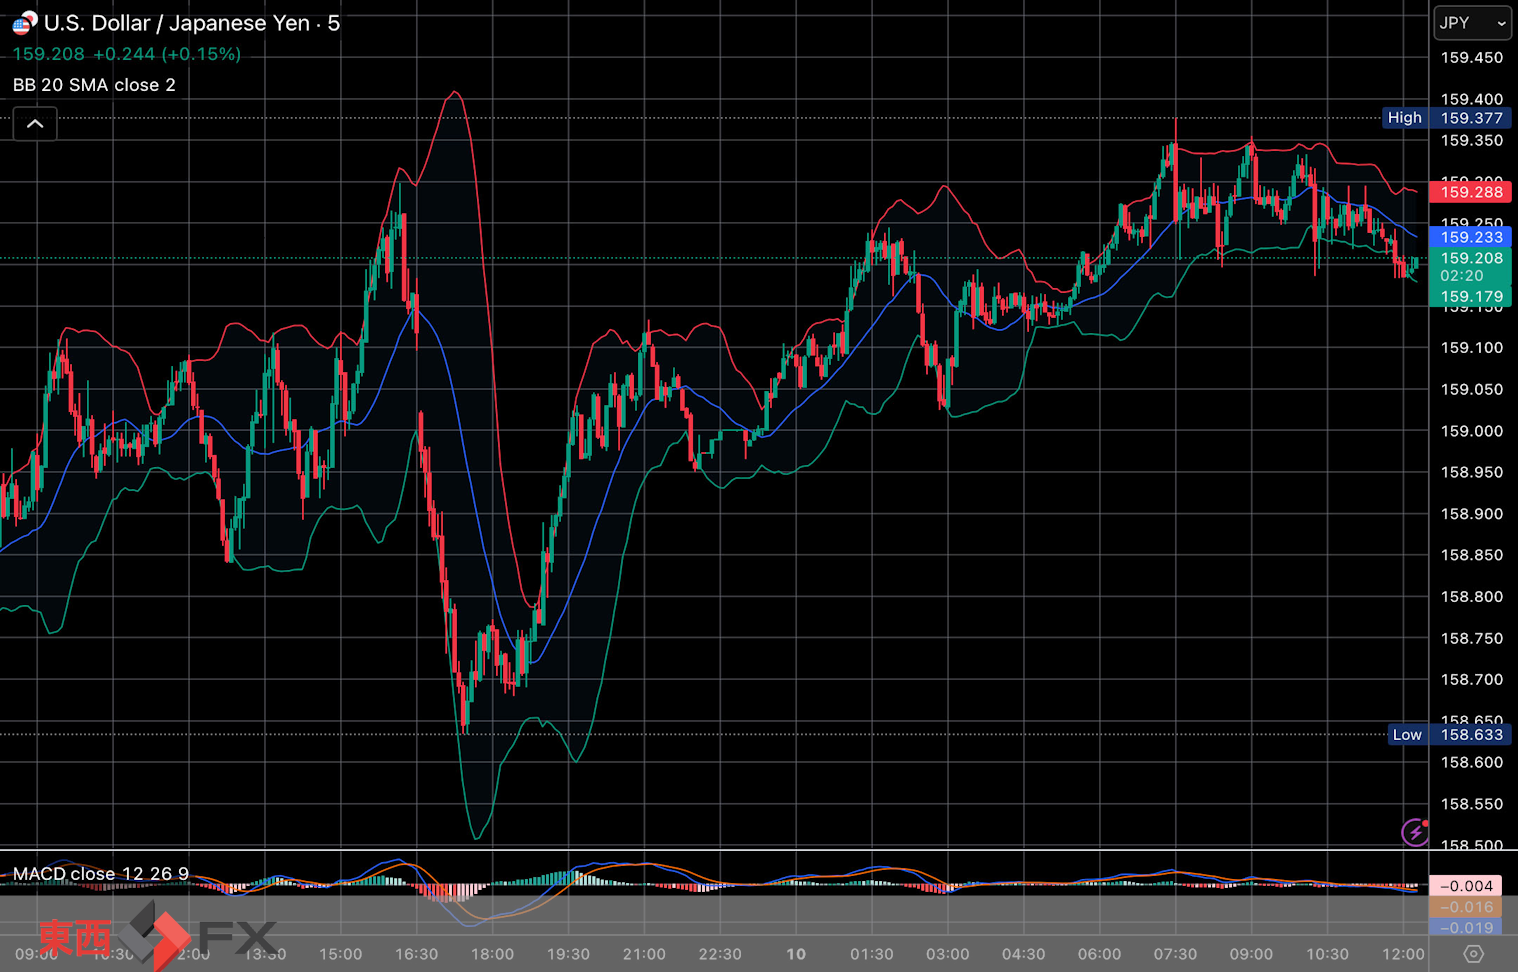Screen dimensions: 1518x972
Task: Click the High 159.377 price label
Action: (1445, 118)
